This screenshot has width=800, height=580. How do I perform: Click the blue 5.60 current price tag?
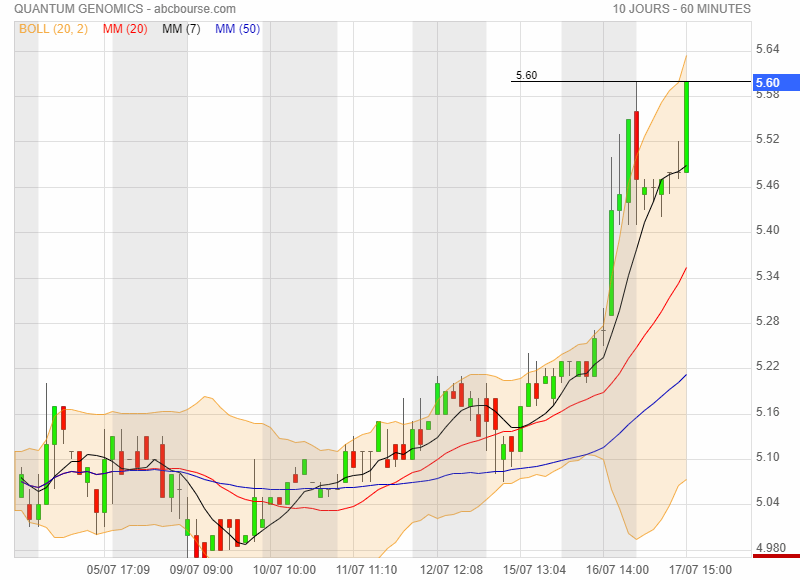point(776,83)
